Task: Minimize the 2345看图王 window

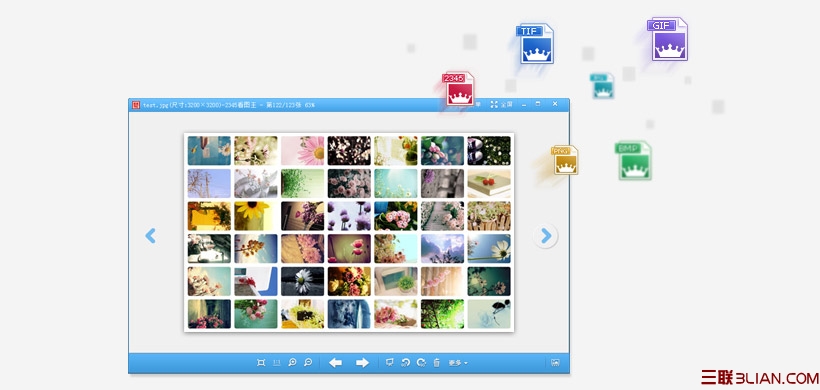Action: coord(524,105)
